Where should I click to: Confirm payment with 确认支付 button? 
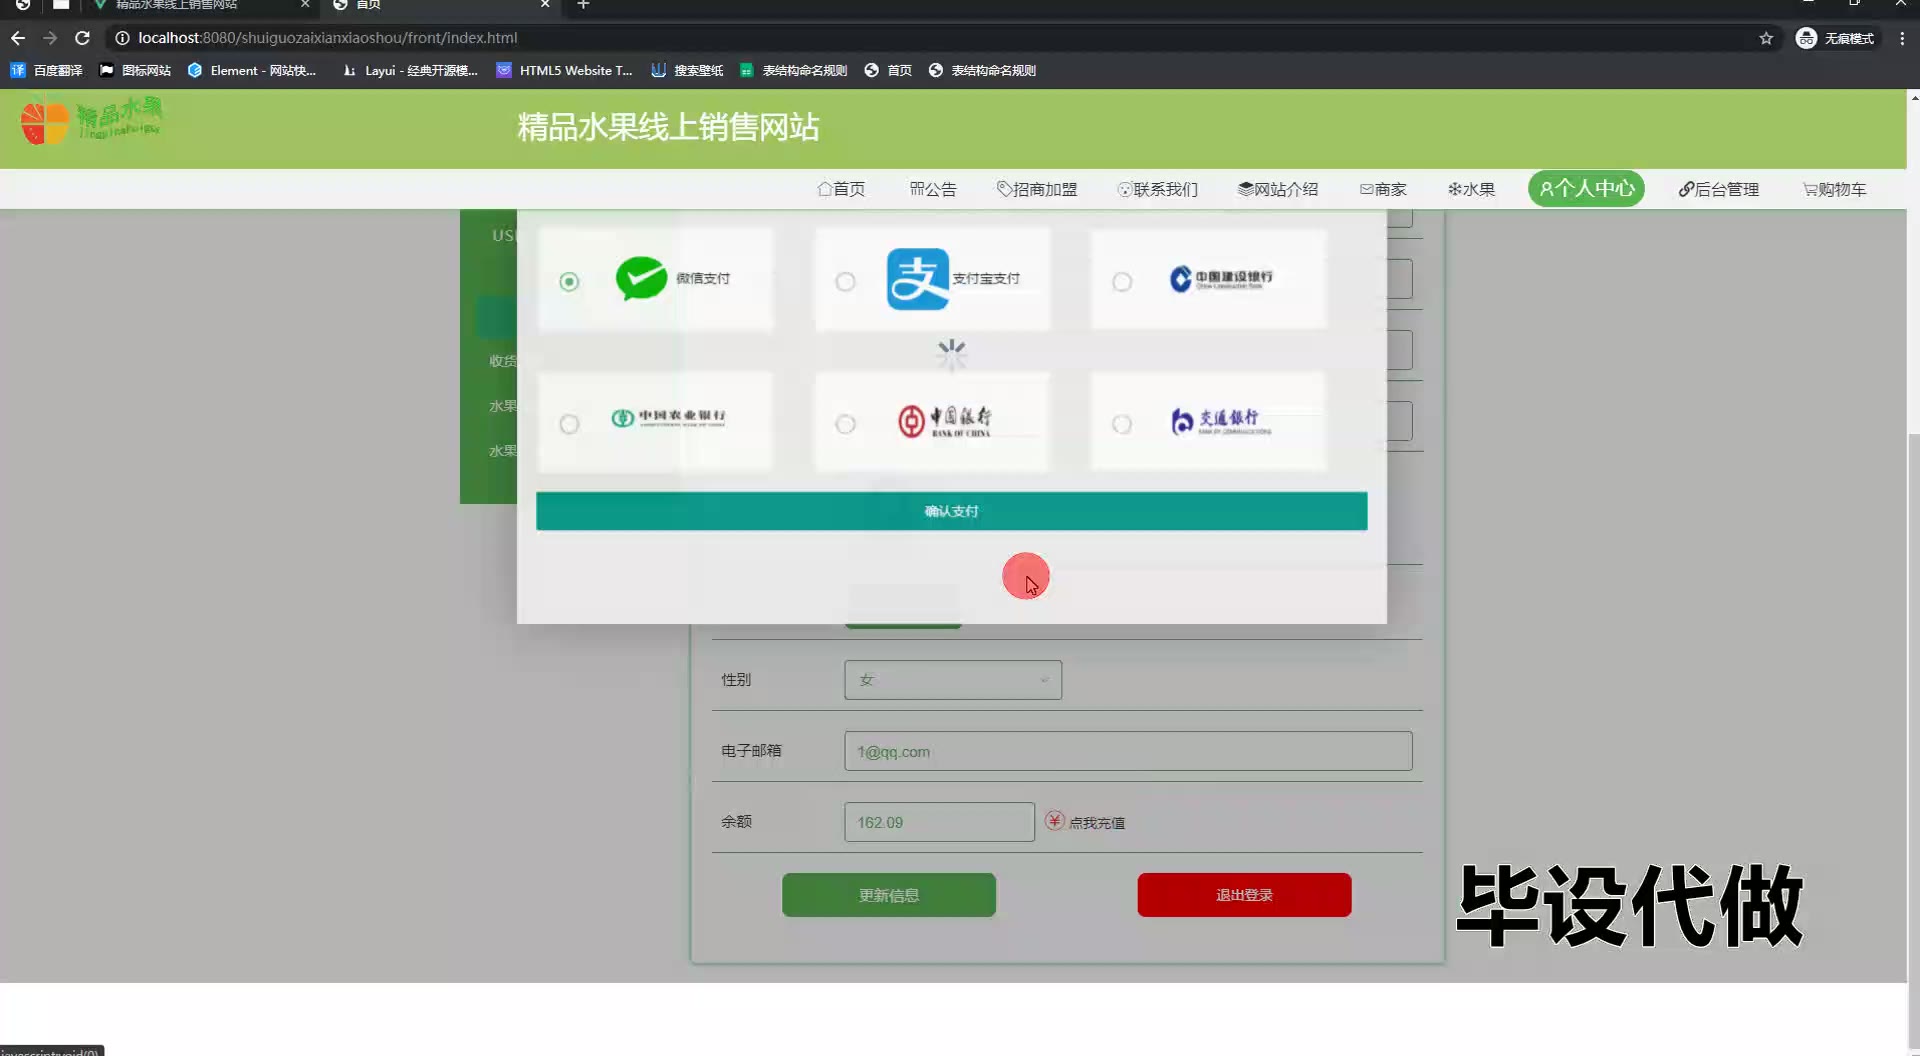click(x=951, y=511)
